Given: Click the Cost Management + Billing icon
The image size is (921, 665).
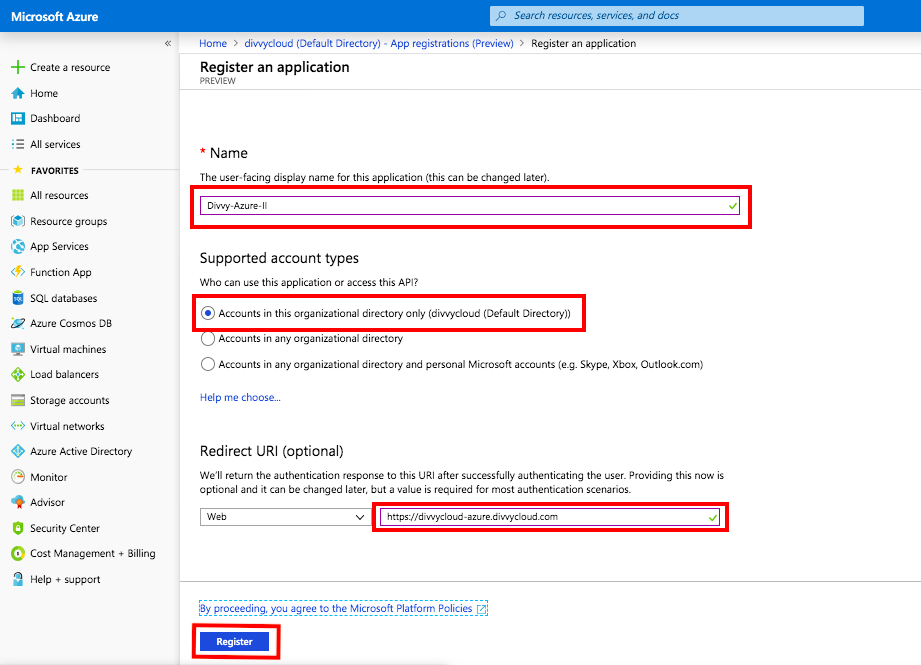Looking at the screenshot, I should 18,553.
